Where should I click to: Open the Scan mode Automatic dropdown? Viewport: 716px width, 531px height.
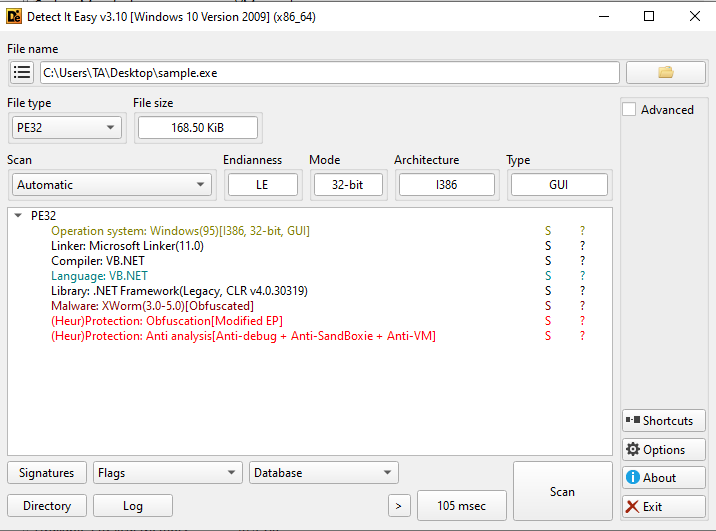(x=112, y=185)
